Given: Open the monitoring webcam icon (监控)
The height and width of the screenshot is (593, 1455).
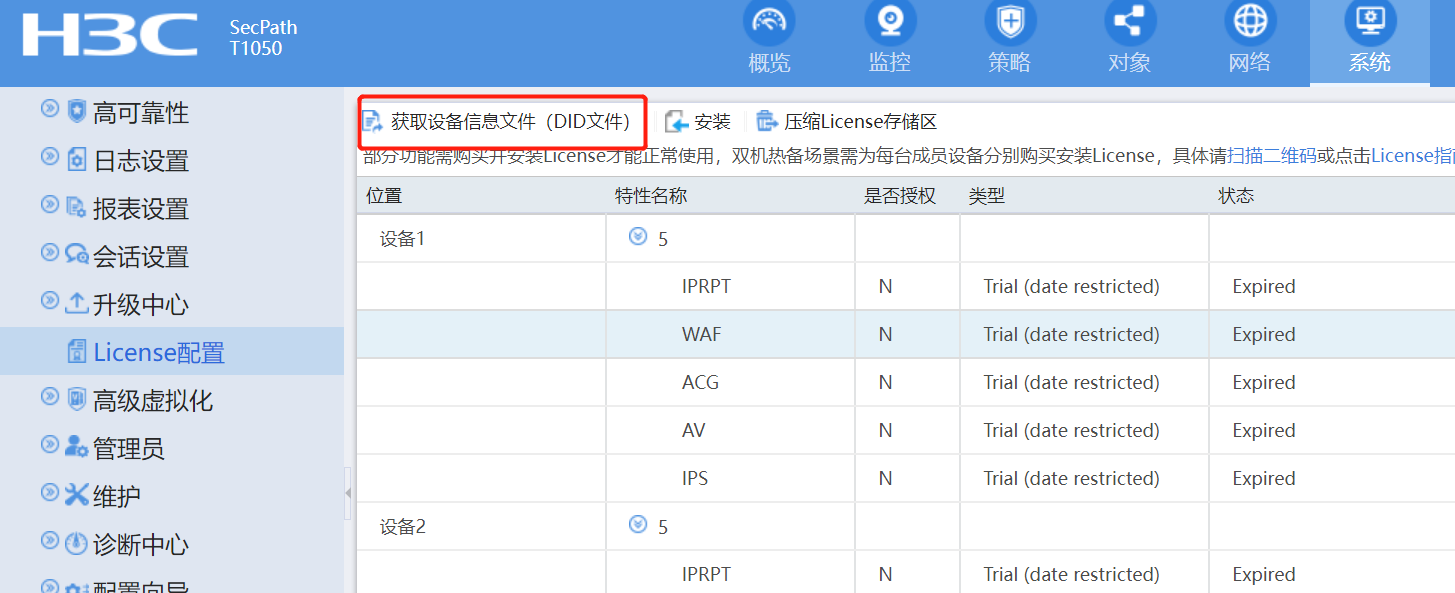Looking at the screenshot, I should coord(889,22).
